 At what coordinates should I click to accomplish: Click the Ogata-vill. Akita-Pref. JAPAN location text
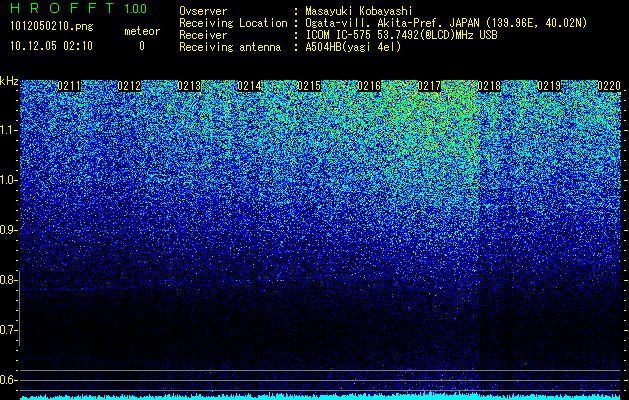pyautogui.click(x=446, y=23)
